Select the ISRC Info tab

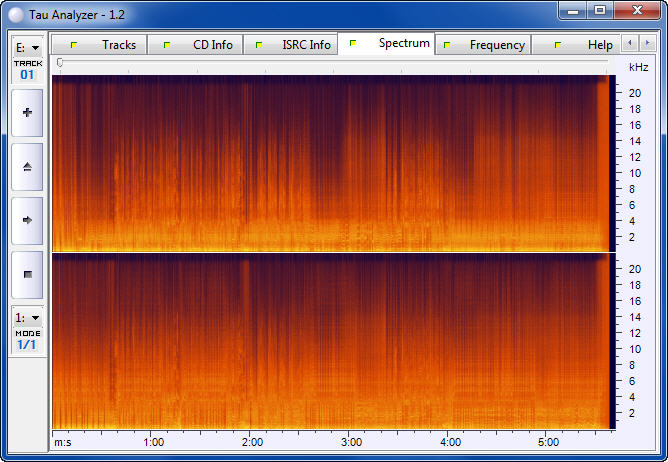(x=305, y=45)
